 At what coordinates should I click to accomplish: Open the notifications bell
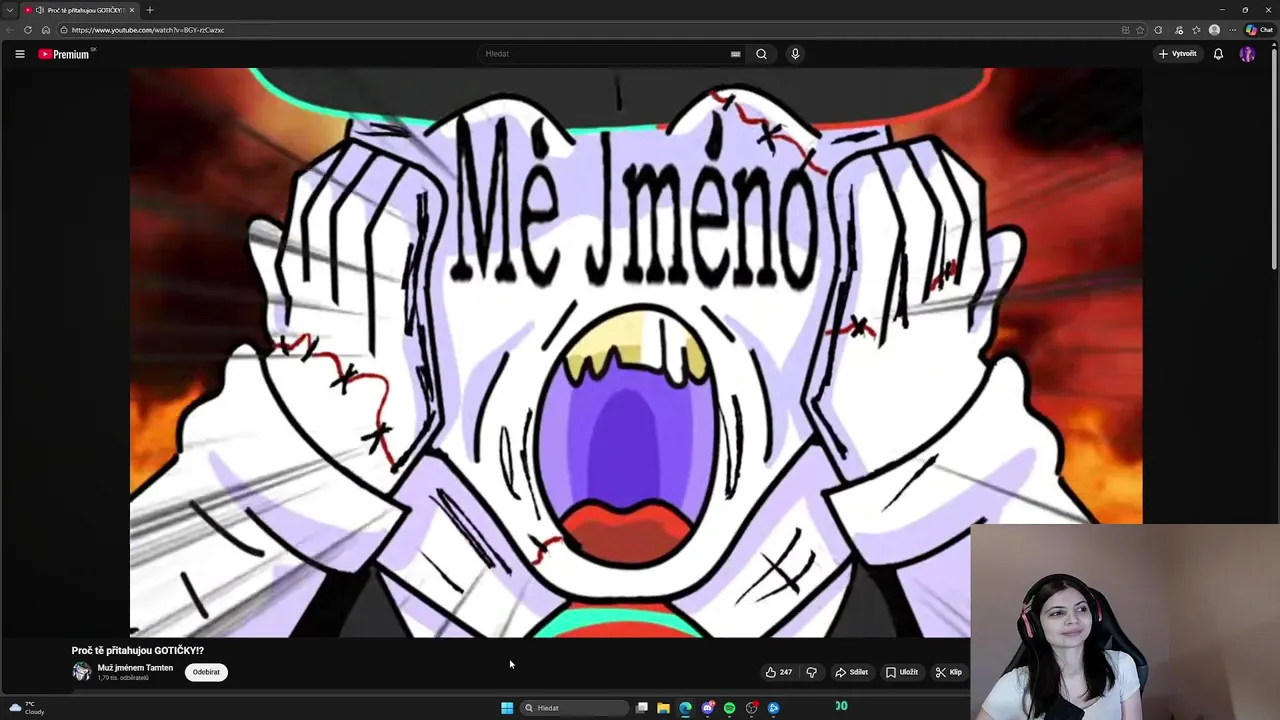pos(1218,54)
